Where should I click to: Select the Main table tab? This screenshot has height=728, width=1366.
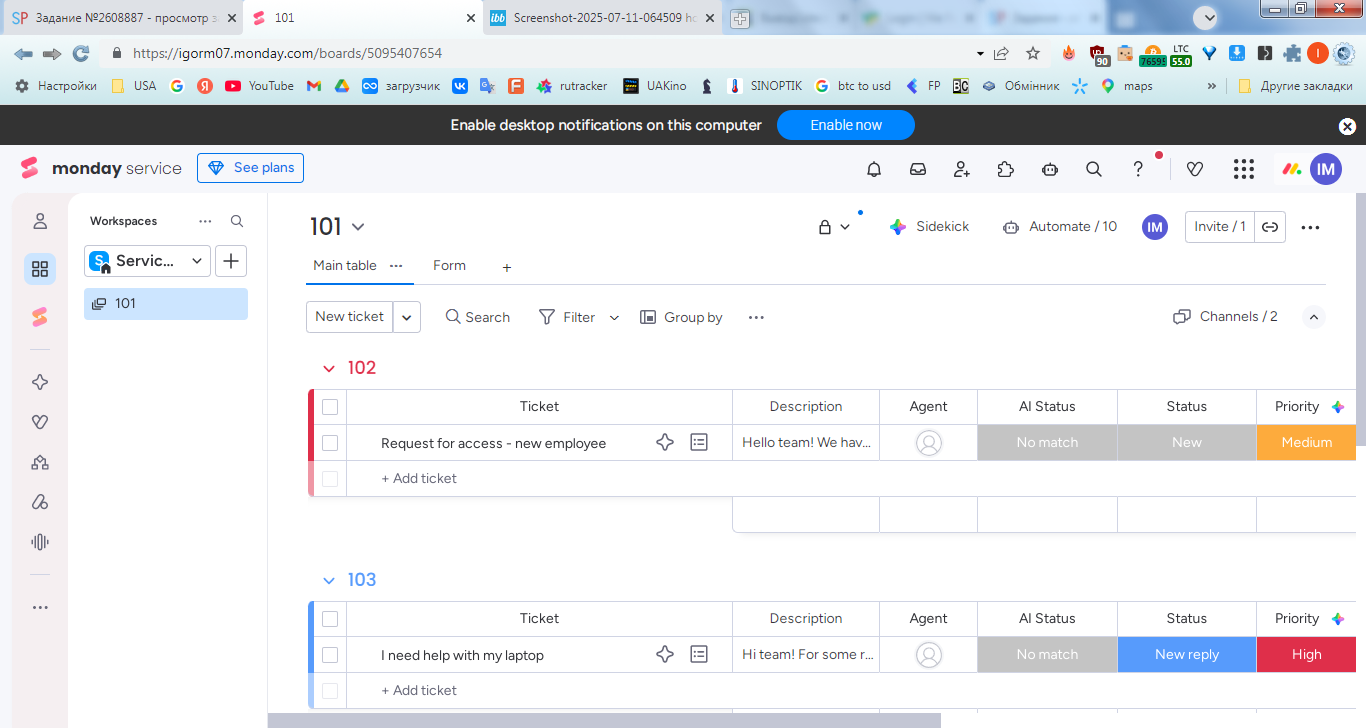click(345, 266)
